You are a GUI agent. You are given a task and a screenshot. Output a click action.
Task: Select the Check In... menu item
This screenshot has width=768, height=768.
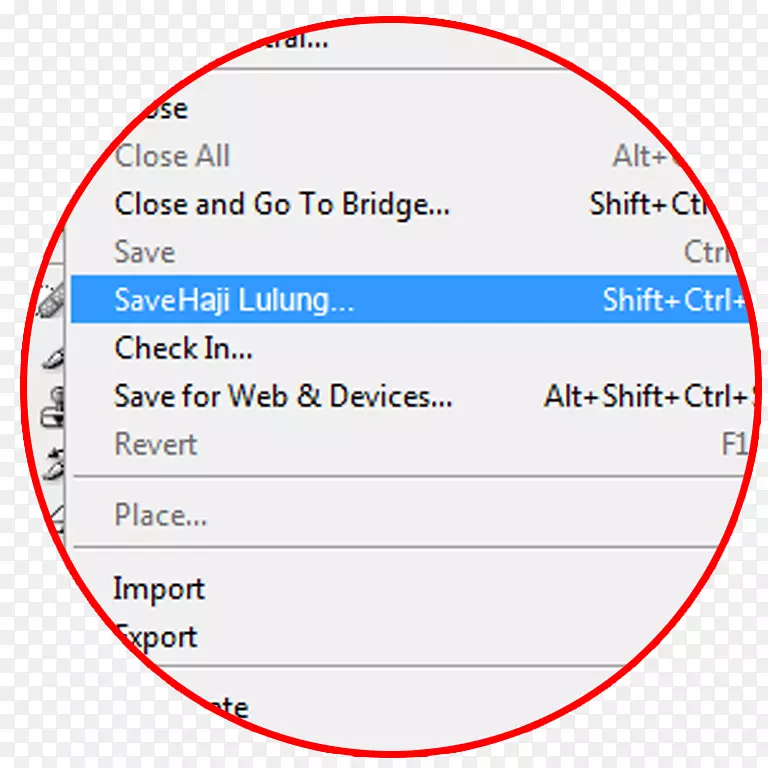(x=183, y=348)
